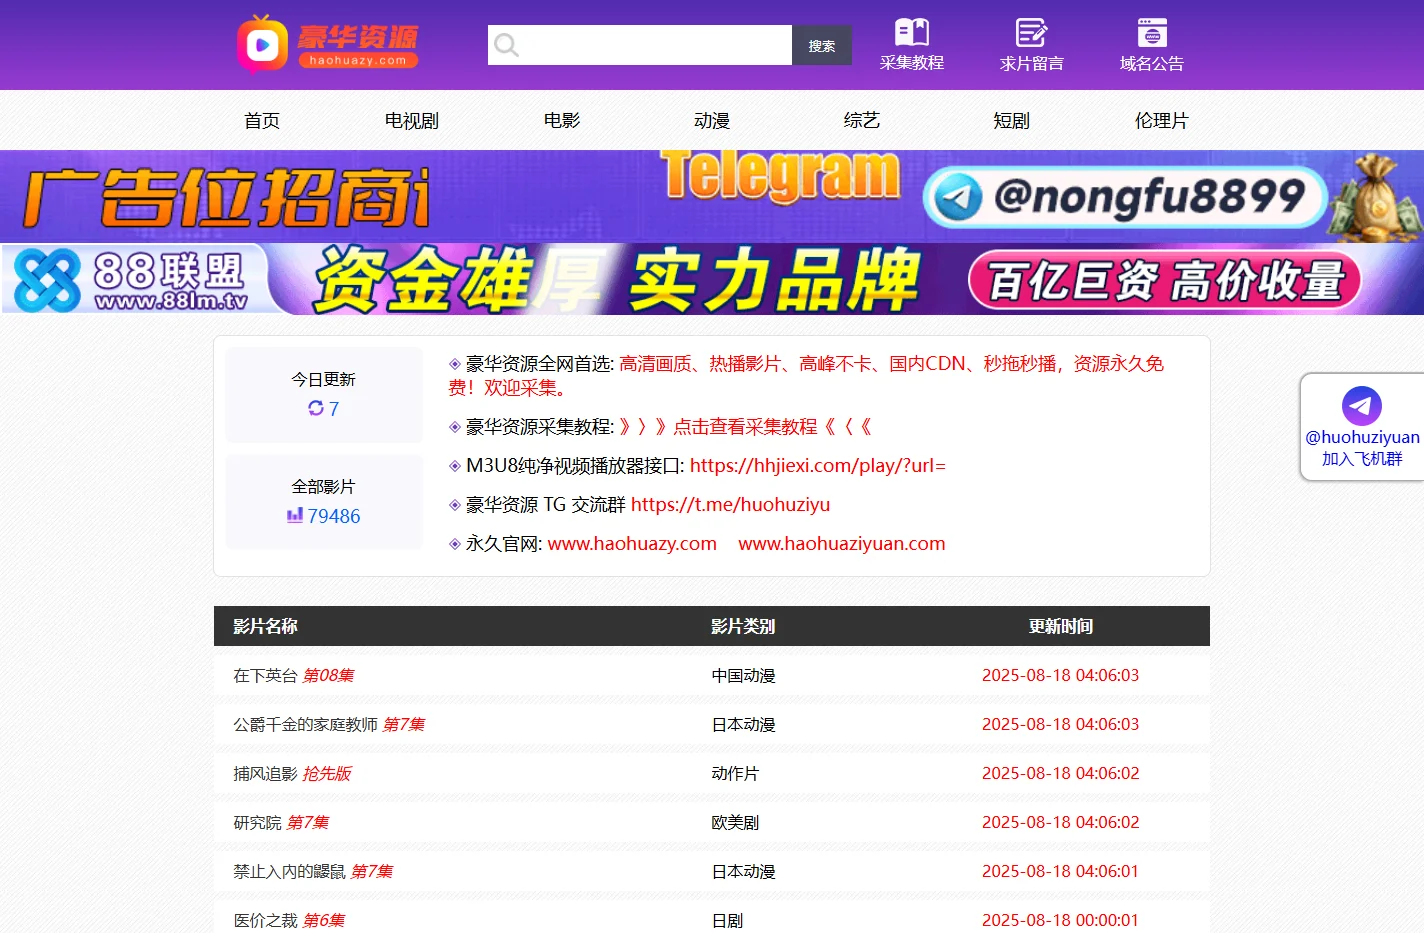Visit www.haohuazy.com link

[632, 544]
